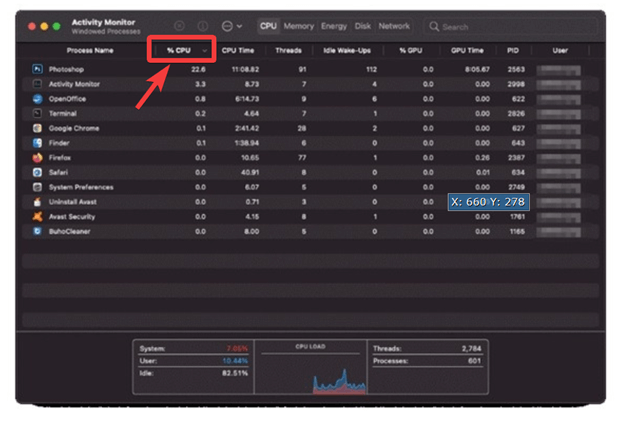Image resolution: width=624 pixels, height=424 pixels.
Task: Select the Activity Monitor process name
Action: [74, 84]
